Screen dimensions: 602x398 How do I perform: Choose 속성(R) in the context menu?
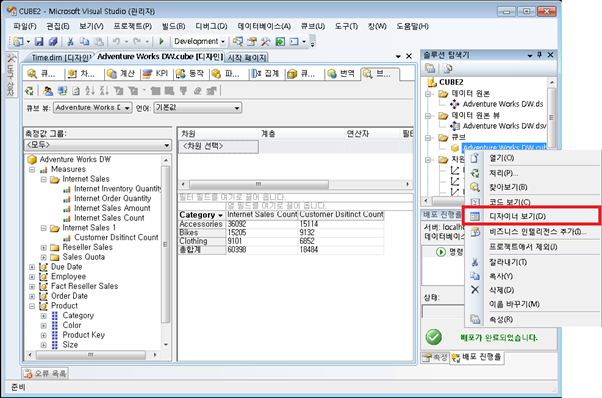531,319
